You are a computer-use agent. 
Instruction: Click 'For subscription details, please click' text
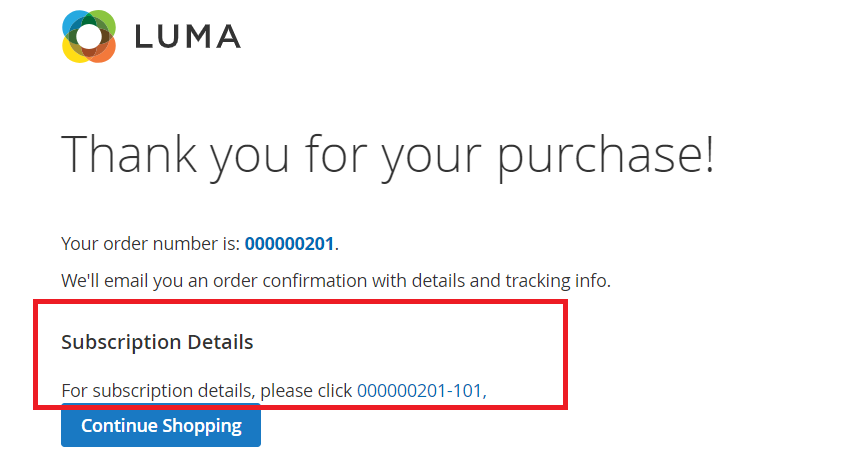click(207, 390)
